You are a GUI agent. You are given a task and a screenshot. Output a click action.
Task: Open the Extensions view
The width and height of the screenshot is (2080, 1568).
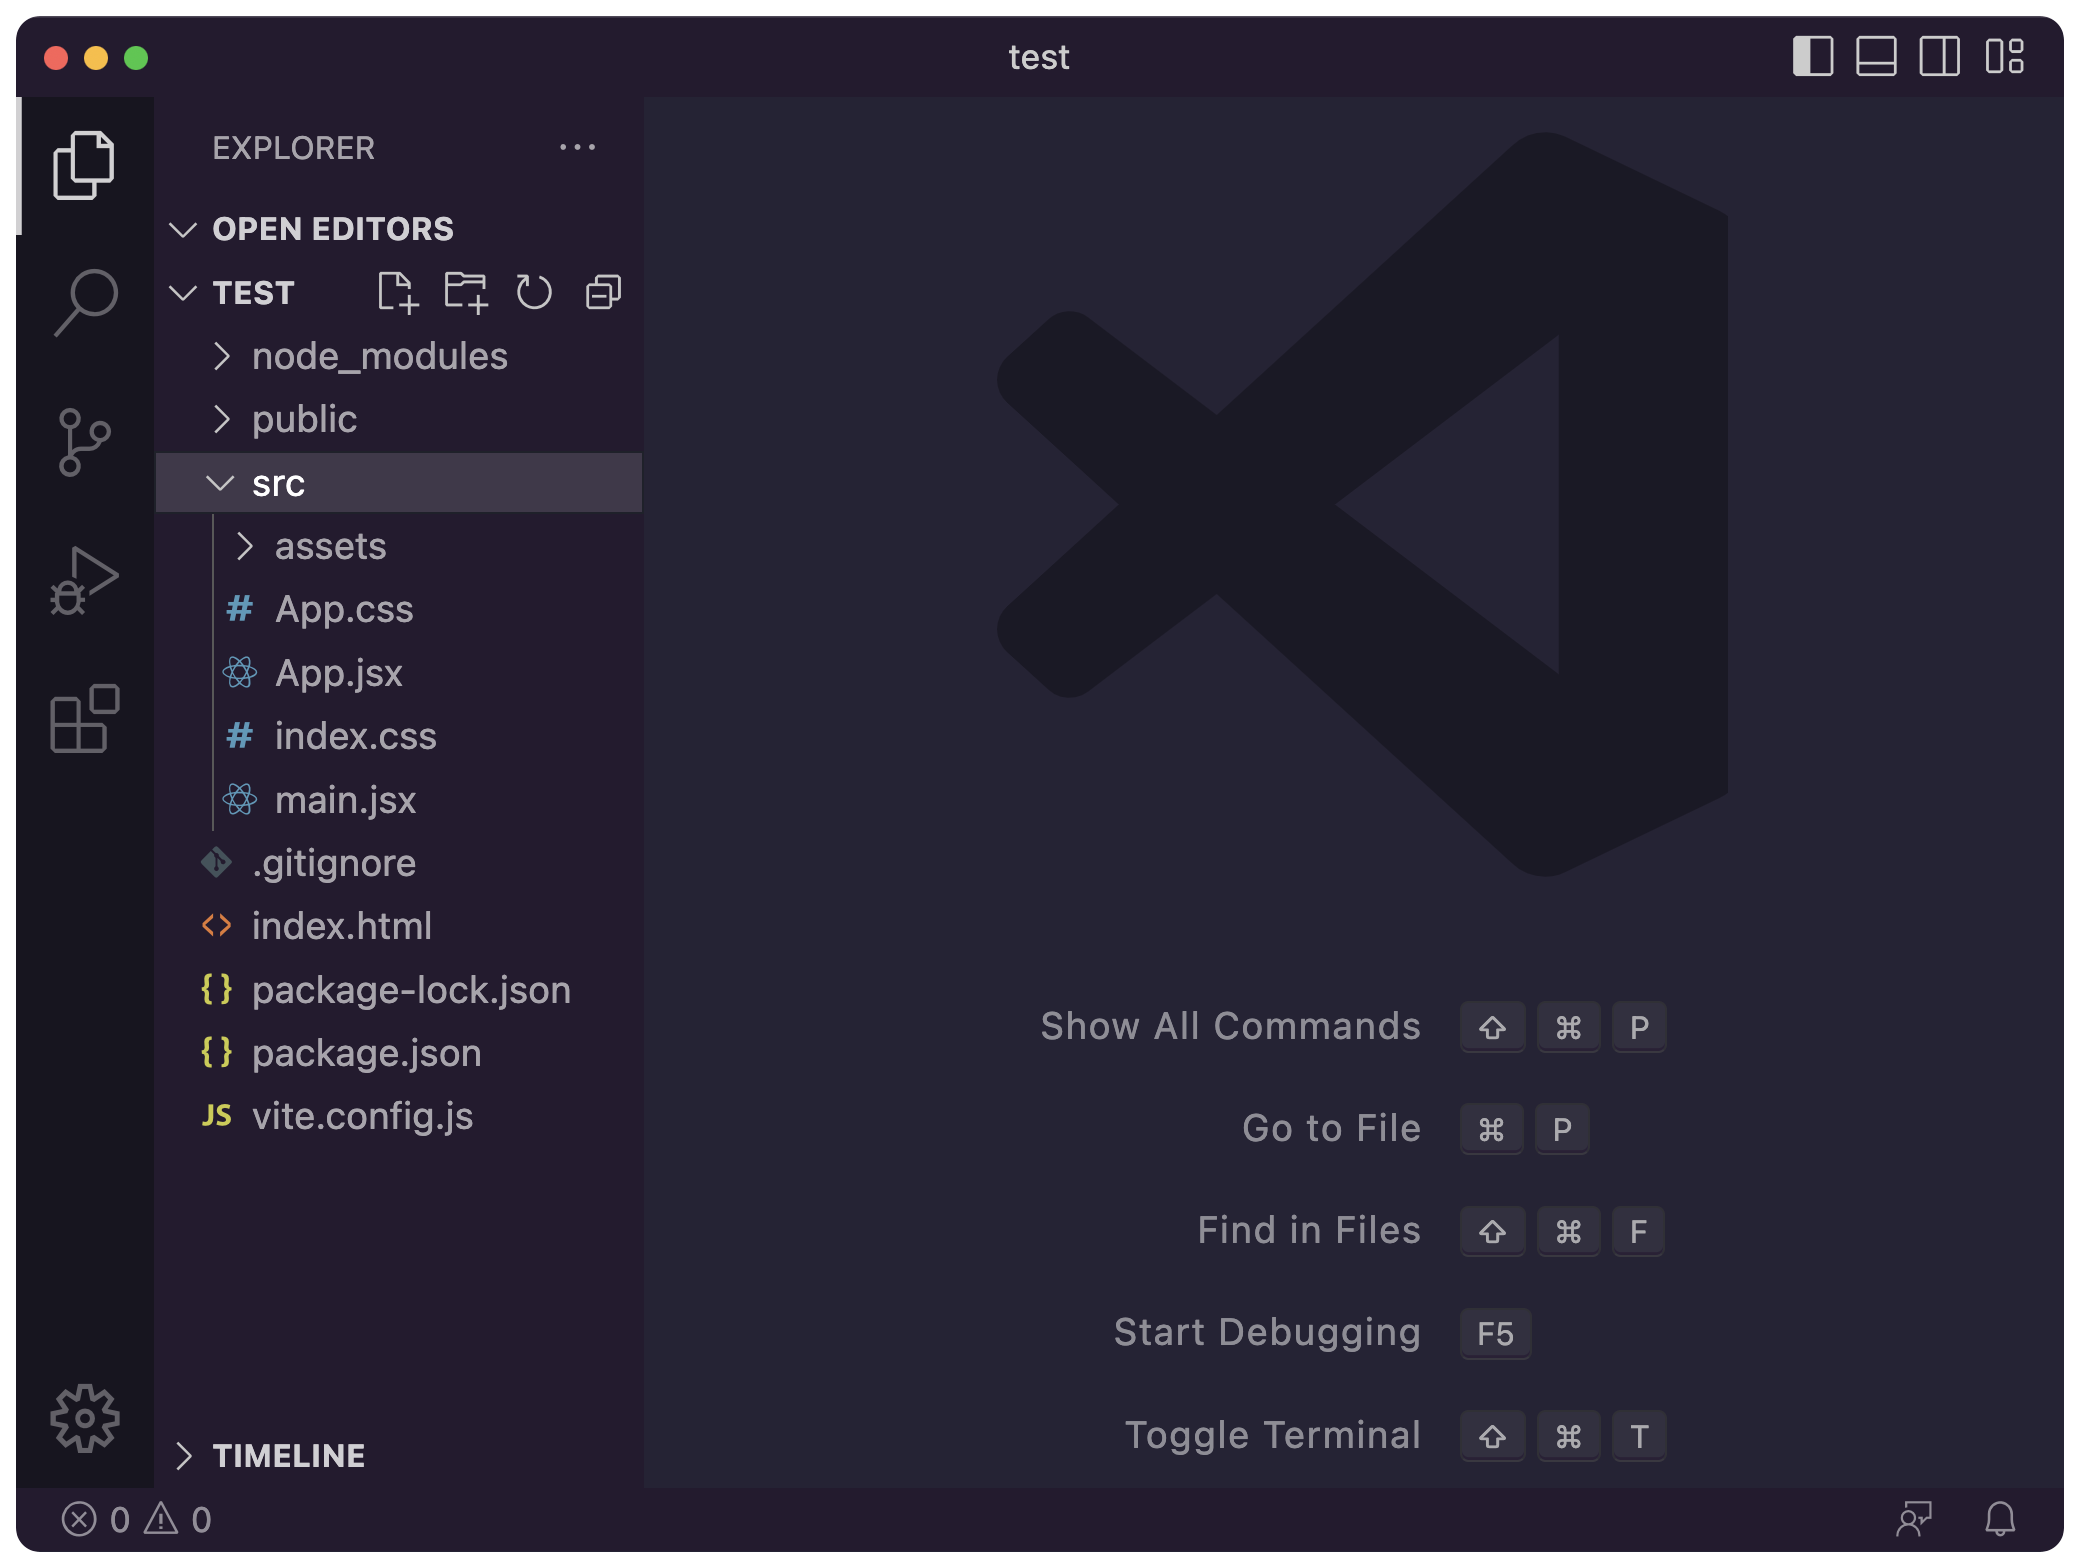[85, 719]
